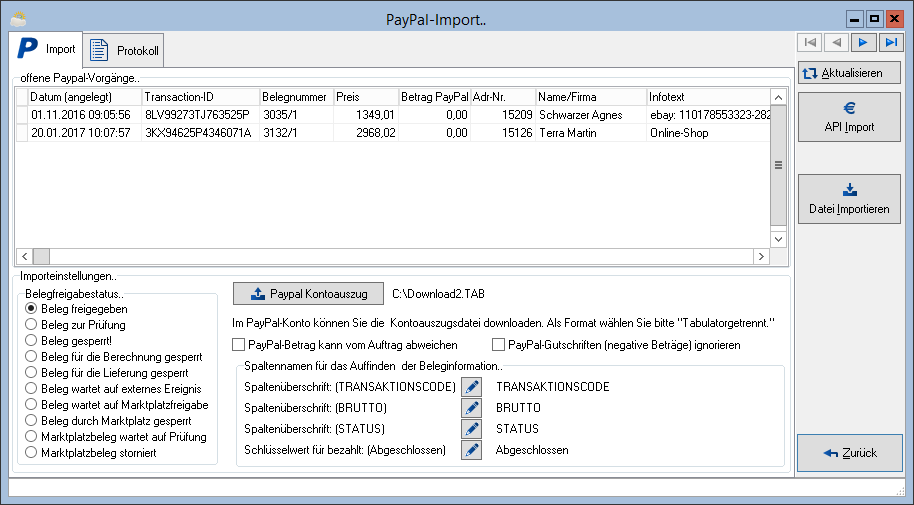
Task: Select Beleg wartet auf Marktplatzfreigabe
Action: pyautogui.click(x=117, y=405)
